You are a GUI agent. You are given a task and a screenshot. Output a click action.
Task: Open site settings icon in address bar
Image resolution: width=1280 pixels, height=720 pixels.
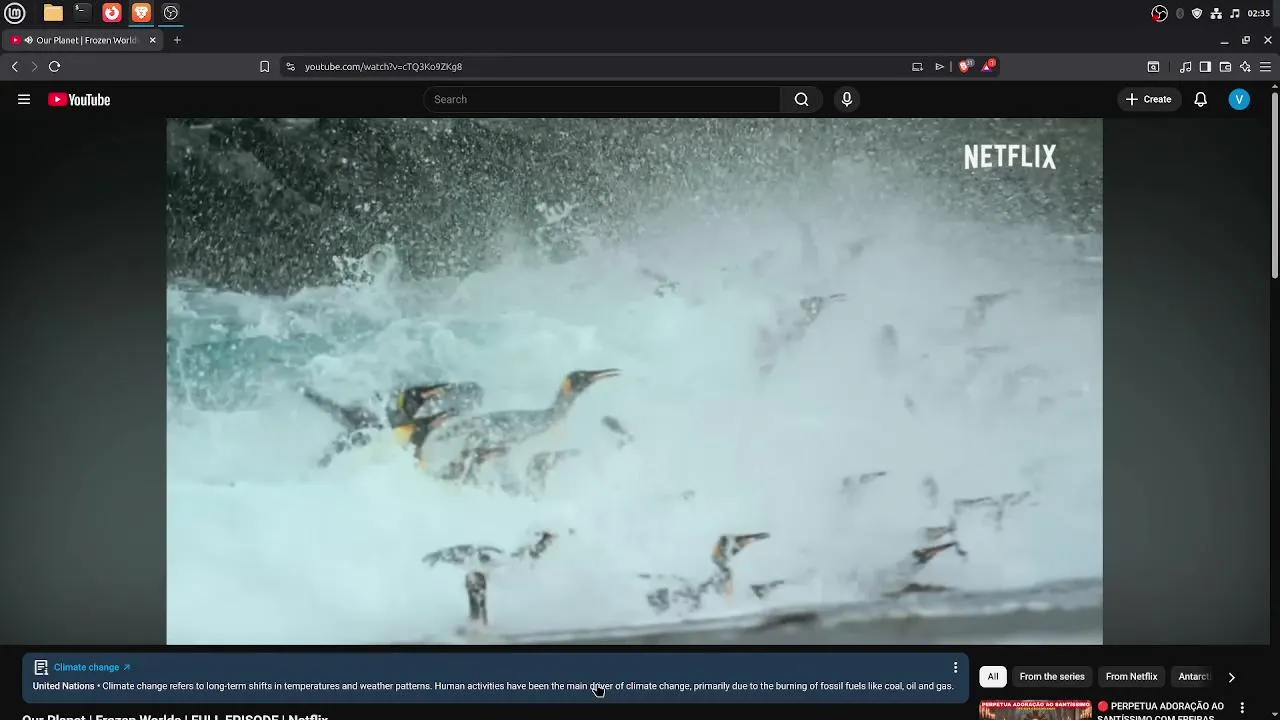point(290,67)
